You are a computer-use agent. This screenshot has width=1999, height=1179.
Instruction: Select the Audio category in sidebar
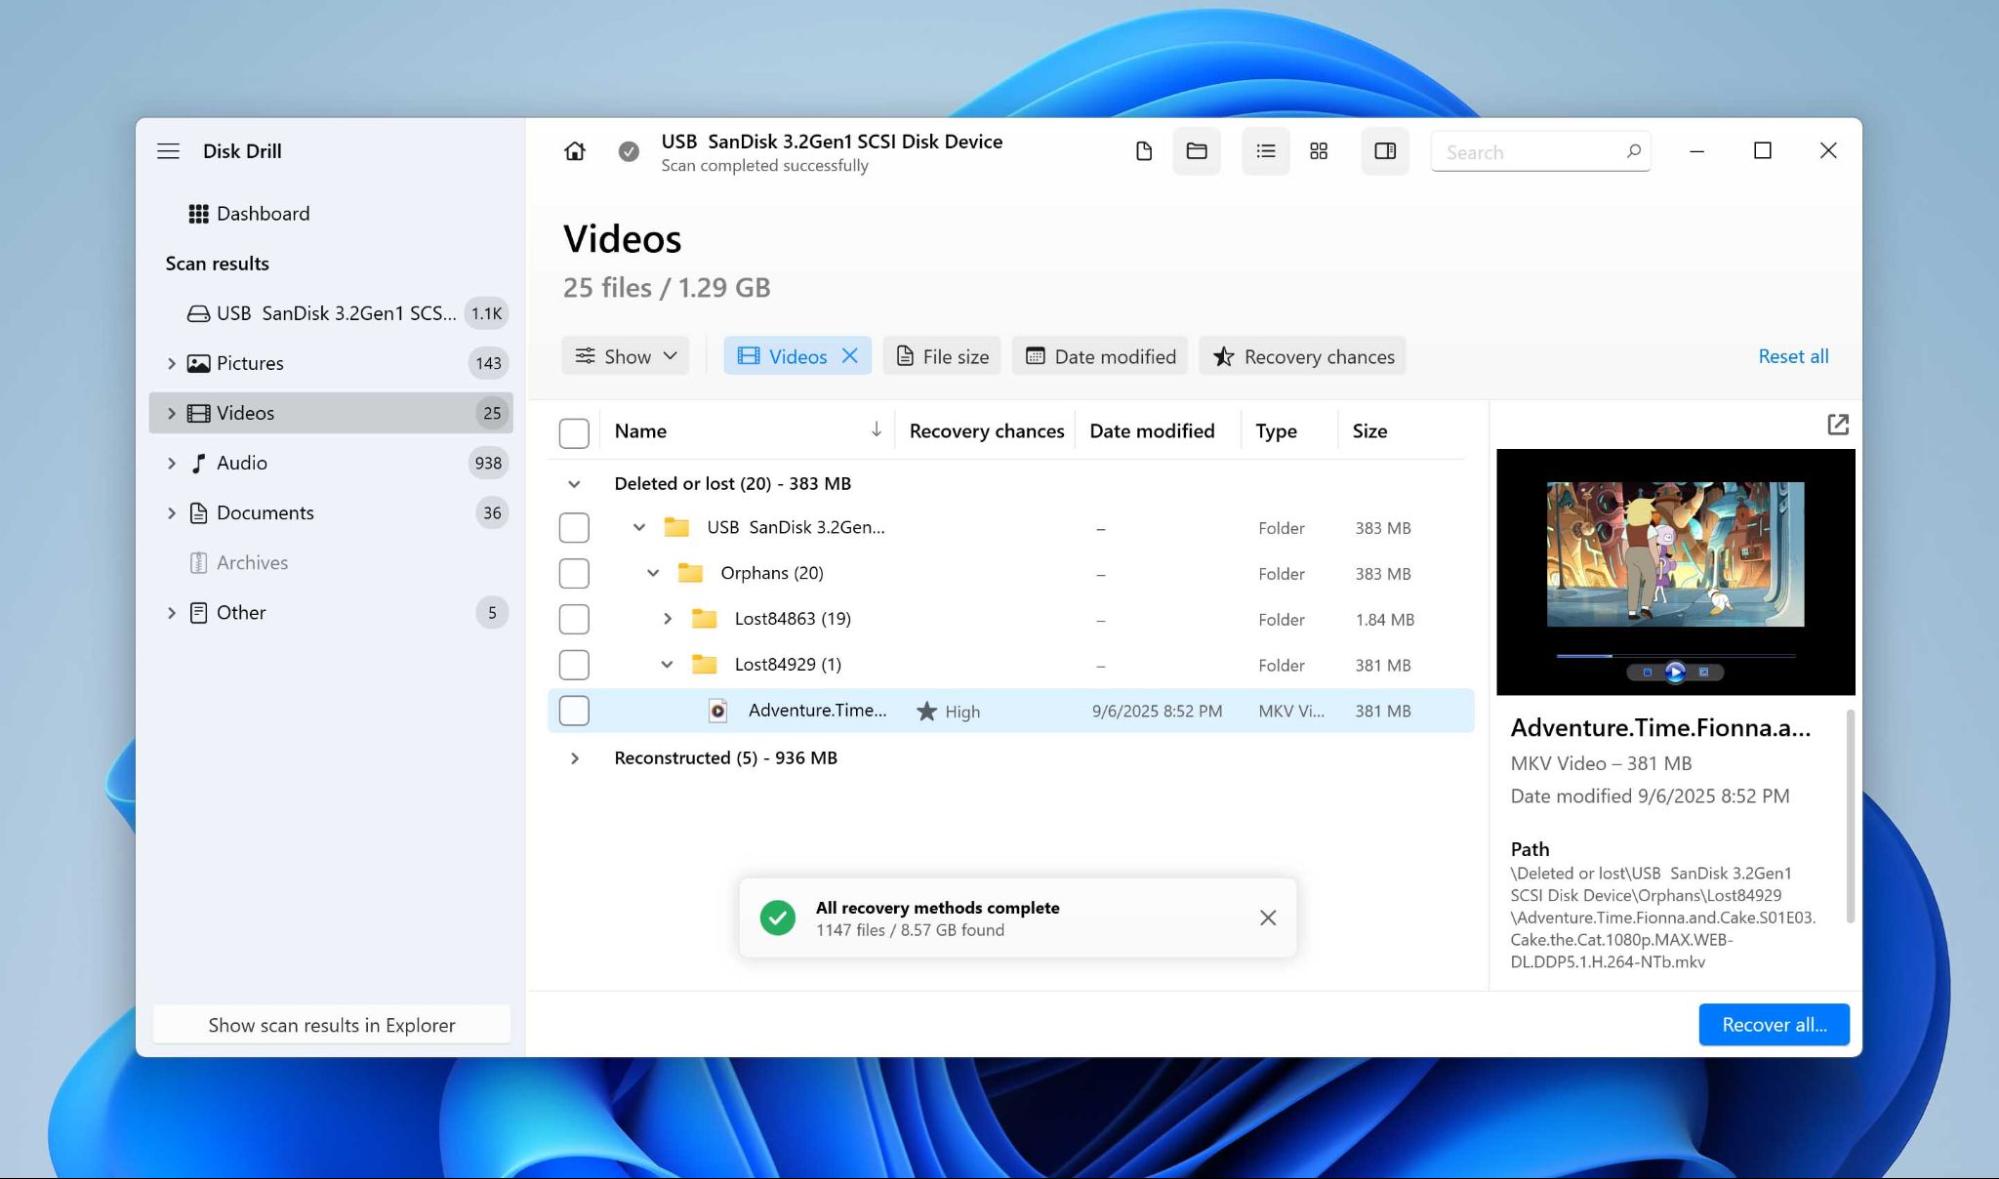tap(241, 462)
